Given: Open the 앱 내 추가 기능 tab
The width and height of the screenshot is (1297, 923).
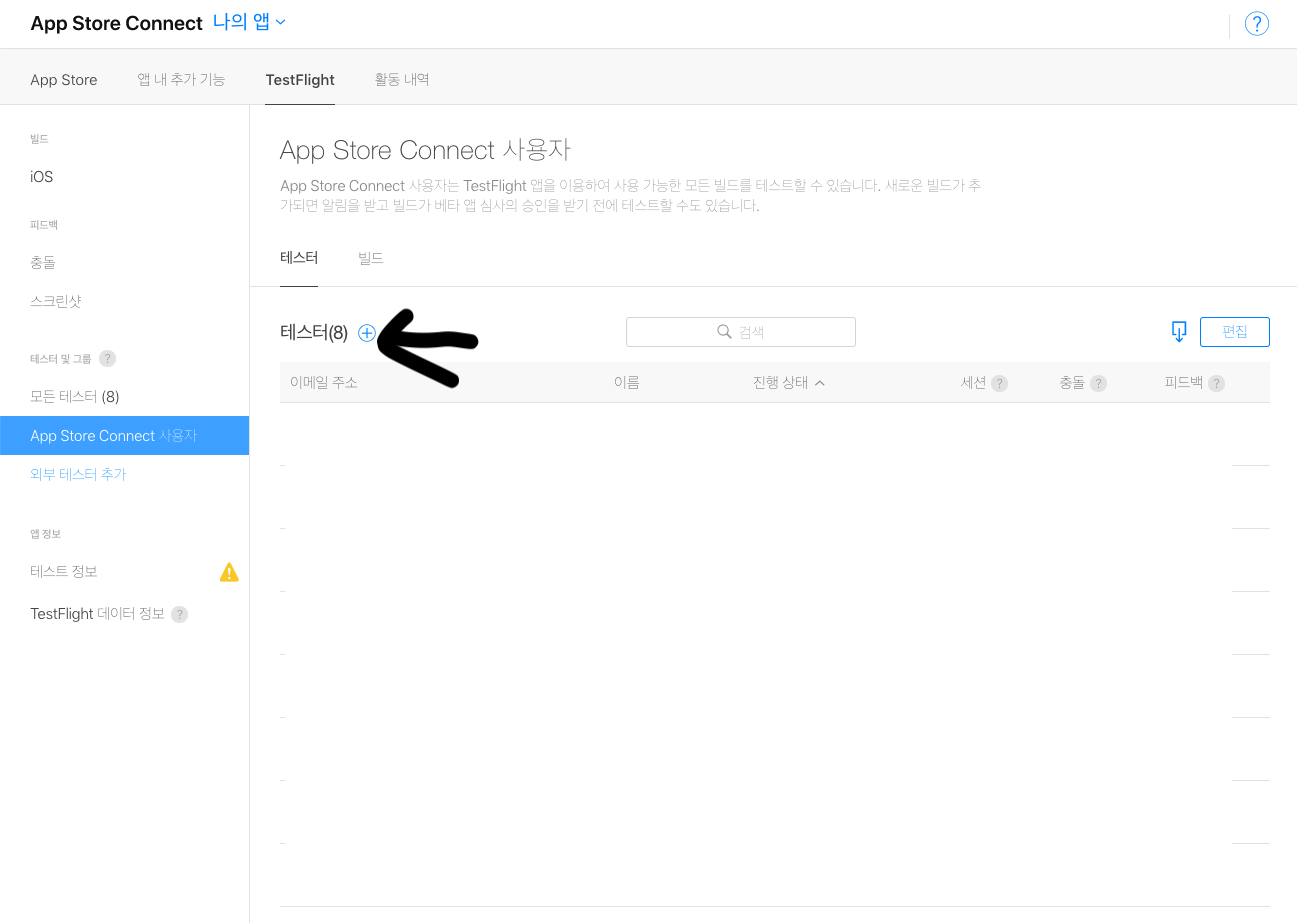Looking at the screenshot, I should pyautogui.click(x=181, y=79).
